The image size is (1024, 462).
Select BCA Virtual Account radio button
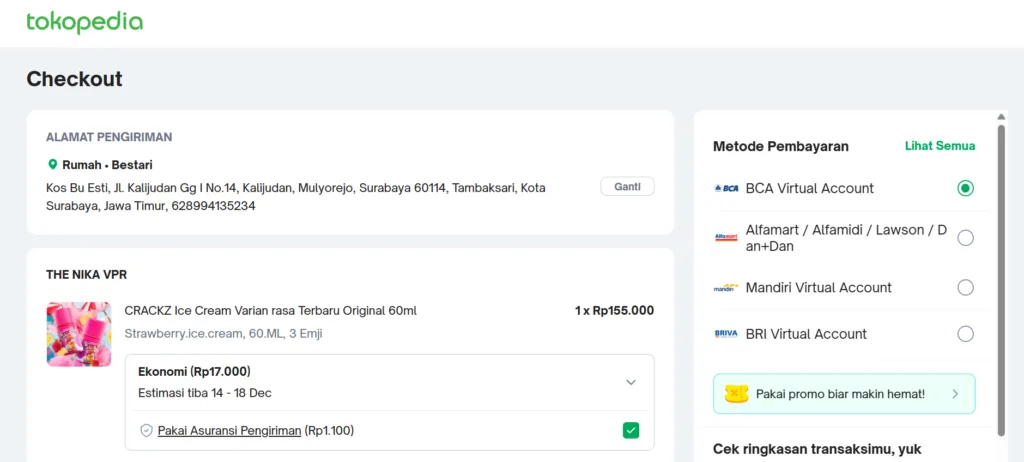coord(965,188)
